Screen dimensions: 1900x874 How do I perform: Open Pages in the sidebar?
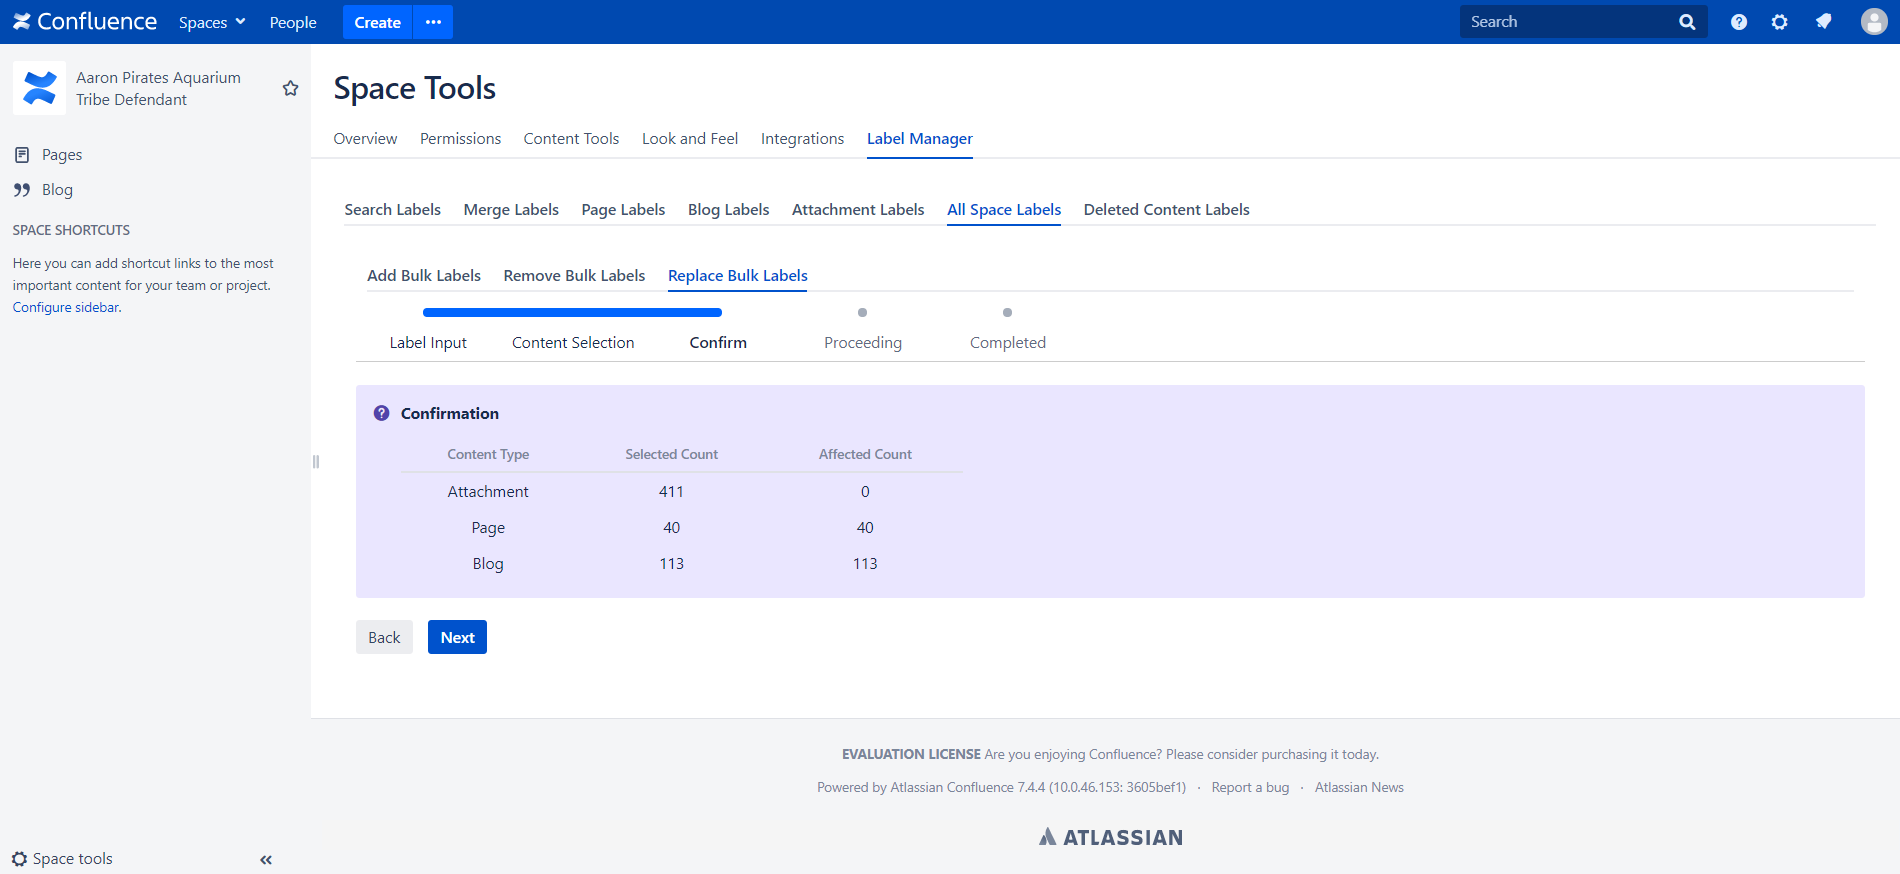click(62, 155)
